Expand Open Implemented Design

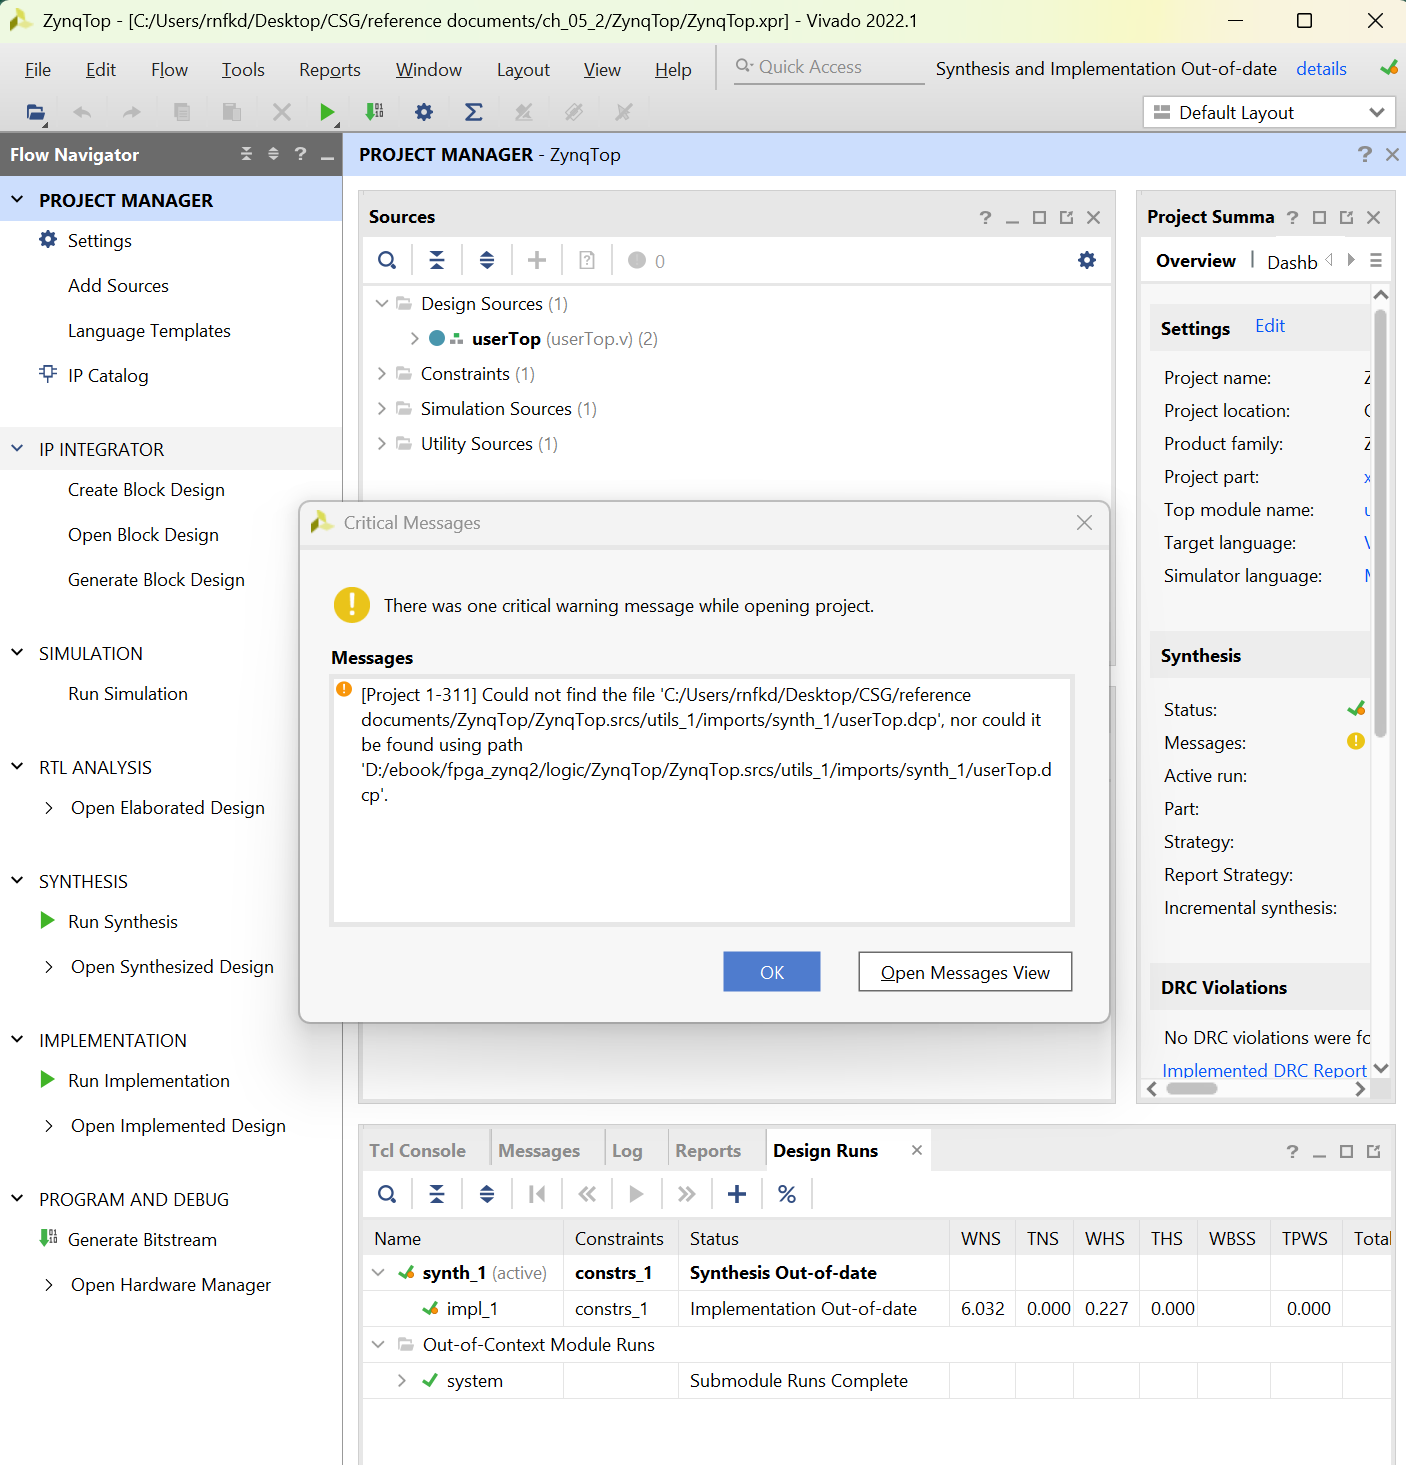(49, 1126)
